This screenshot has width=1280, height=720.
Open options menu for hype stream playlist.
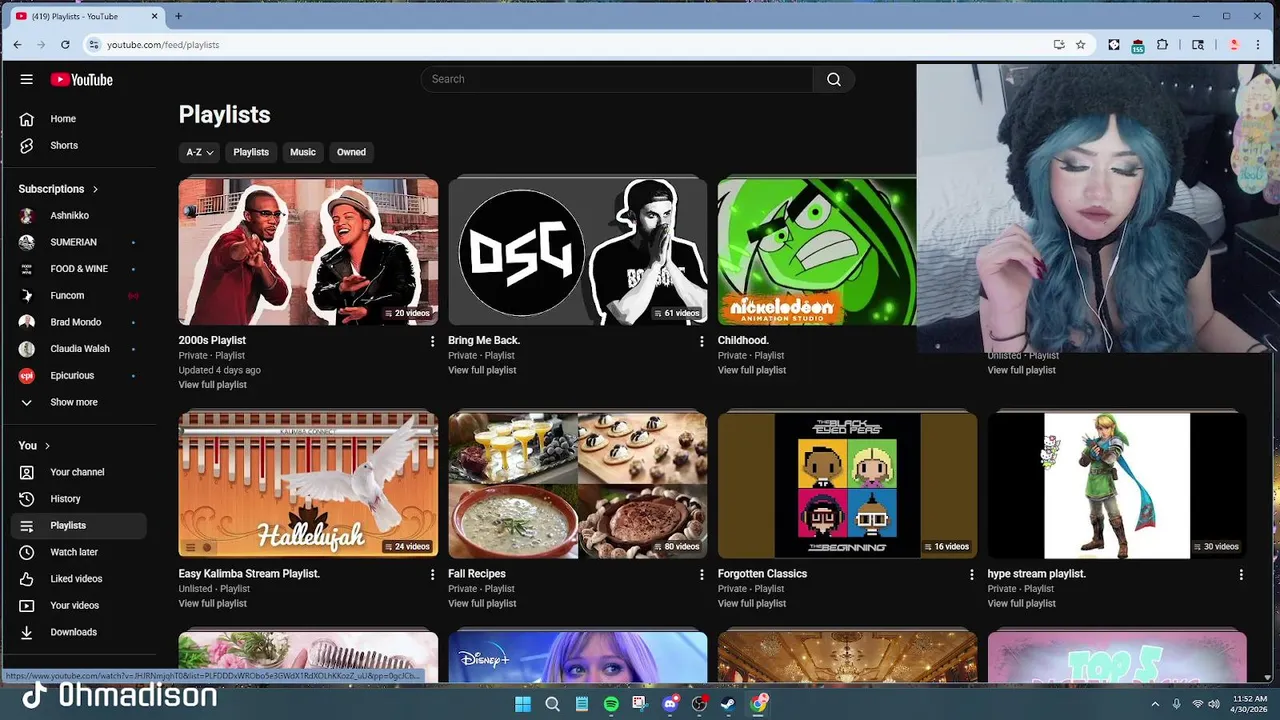1241,574
